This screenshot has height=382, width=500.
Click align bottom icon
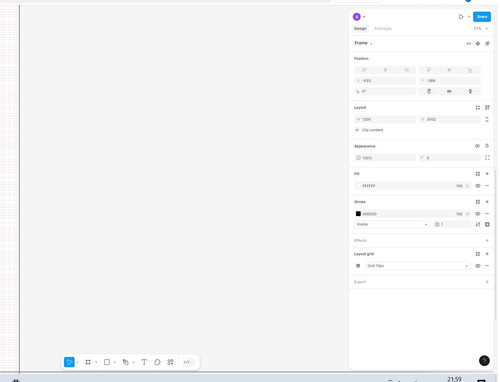point(470,70)
